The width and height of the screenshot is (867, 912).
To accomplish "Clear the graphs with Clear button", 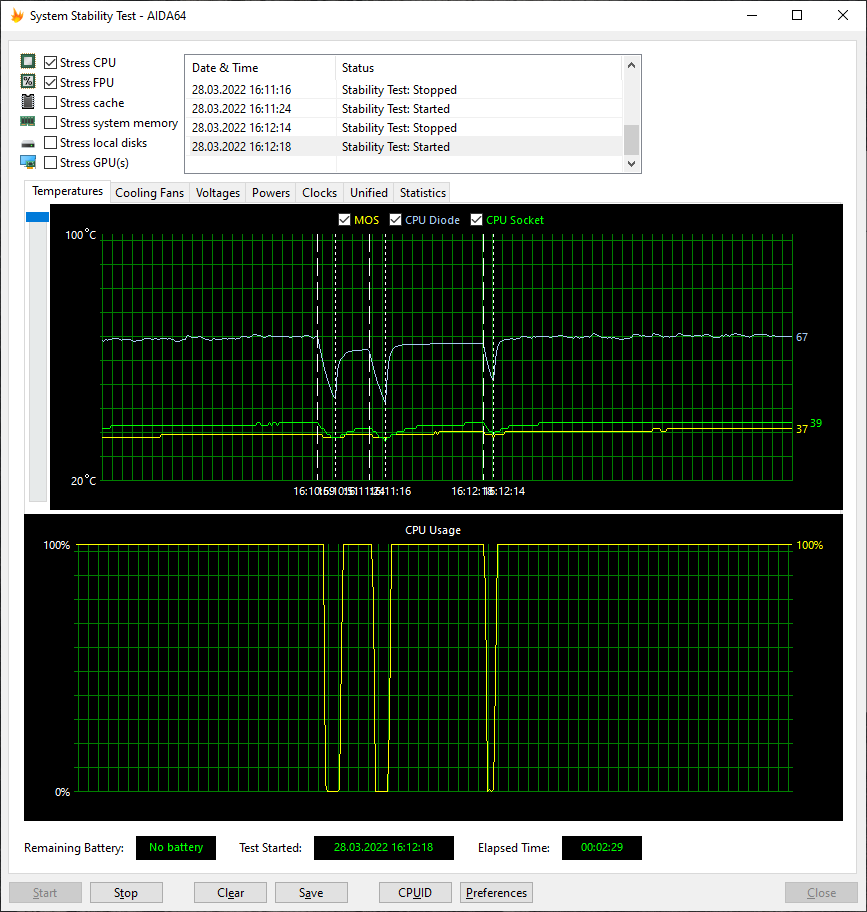I will pos(230,893).
